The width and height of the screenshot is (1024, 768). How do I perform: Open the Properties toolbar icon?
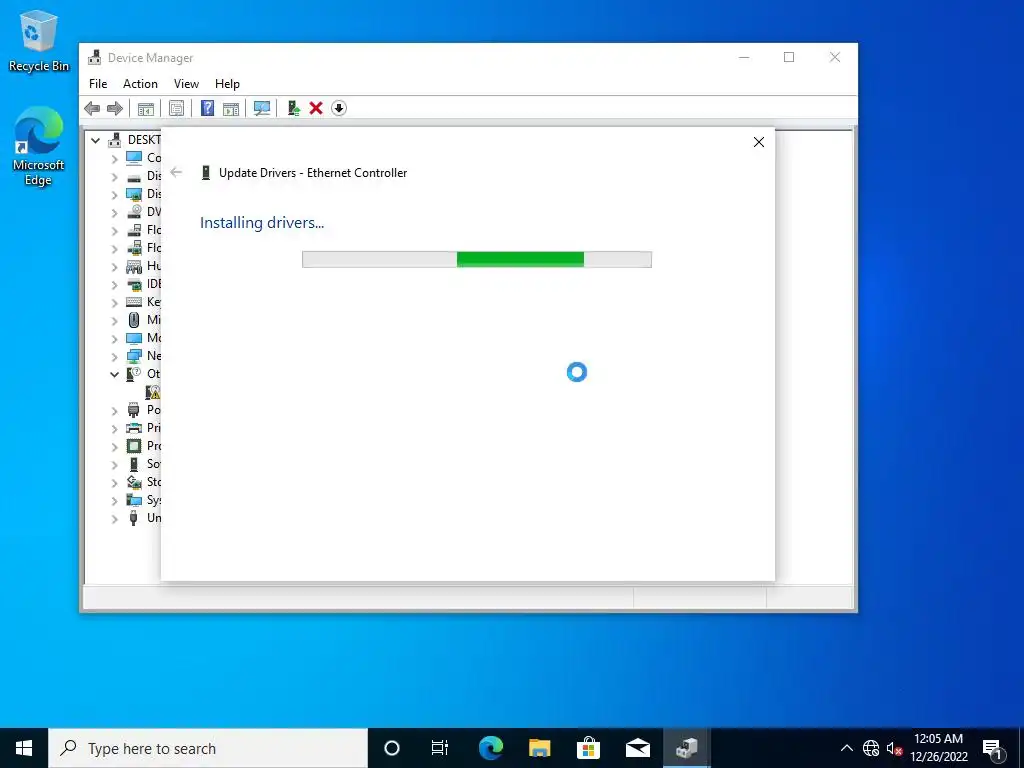click(176, 108)
